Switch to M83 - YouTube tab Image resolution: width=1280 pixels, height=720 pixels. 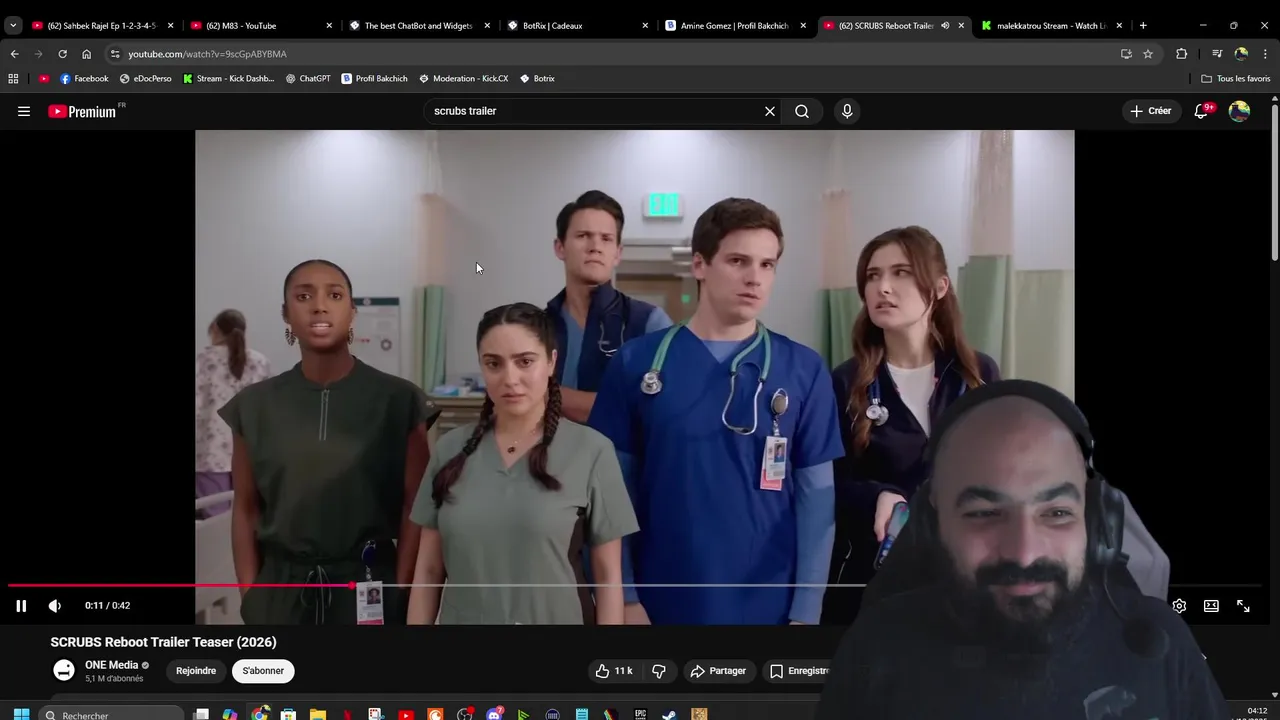[x=262, y=25]
